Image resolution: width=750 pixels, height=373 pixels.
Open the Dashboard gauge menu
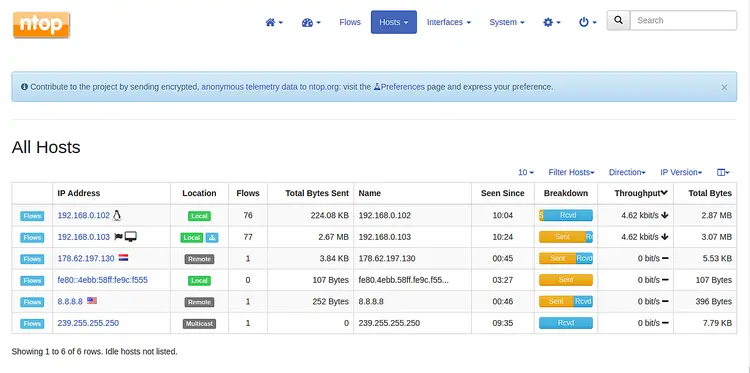click(311, 22)
